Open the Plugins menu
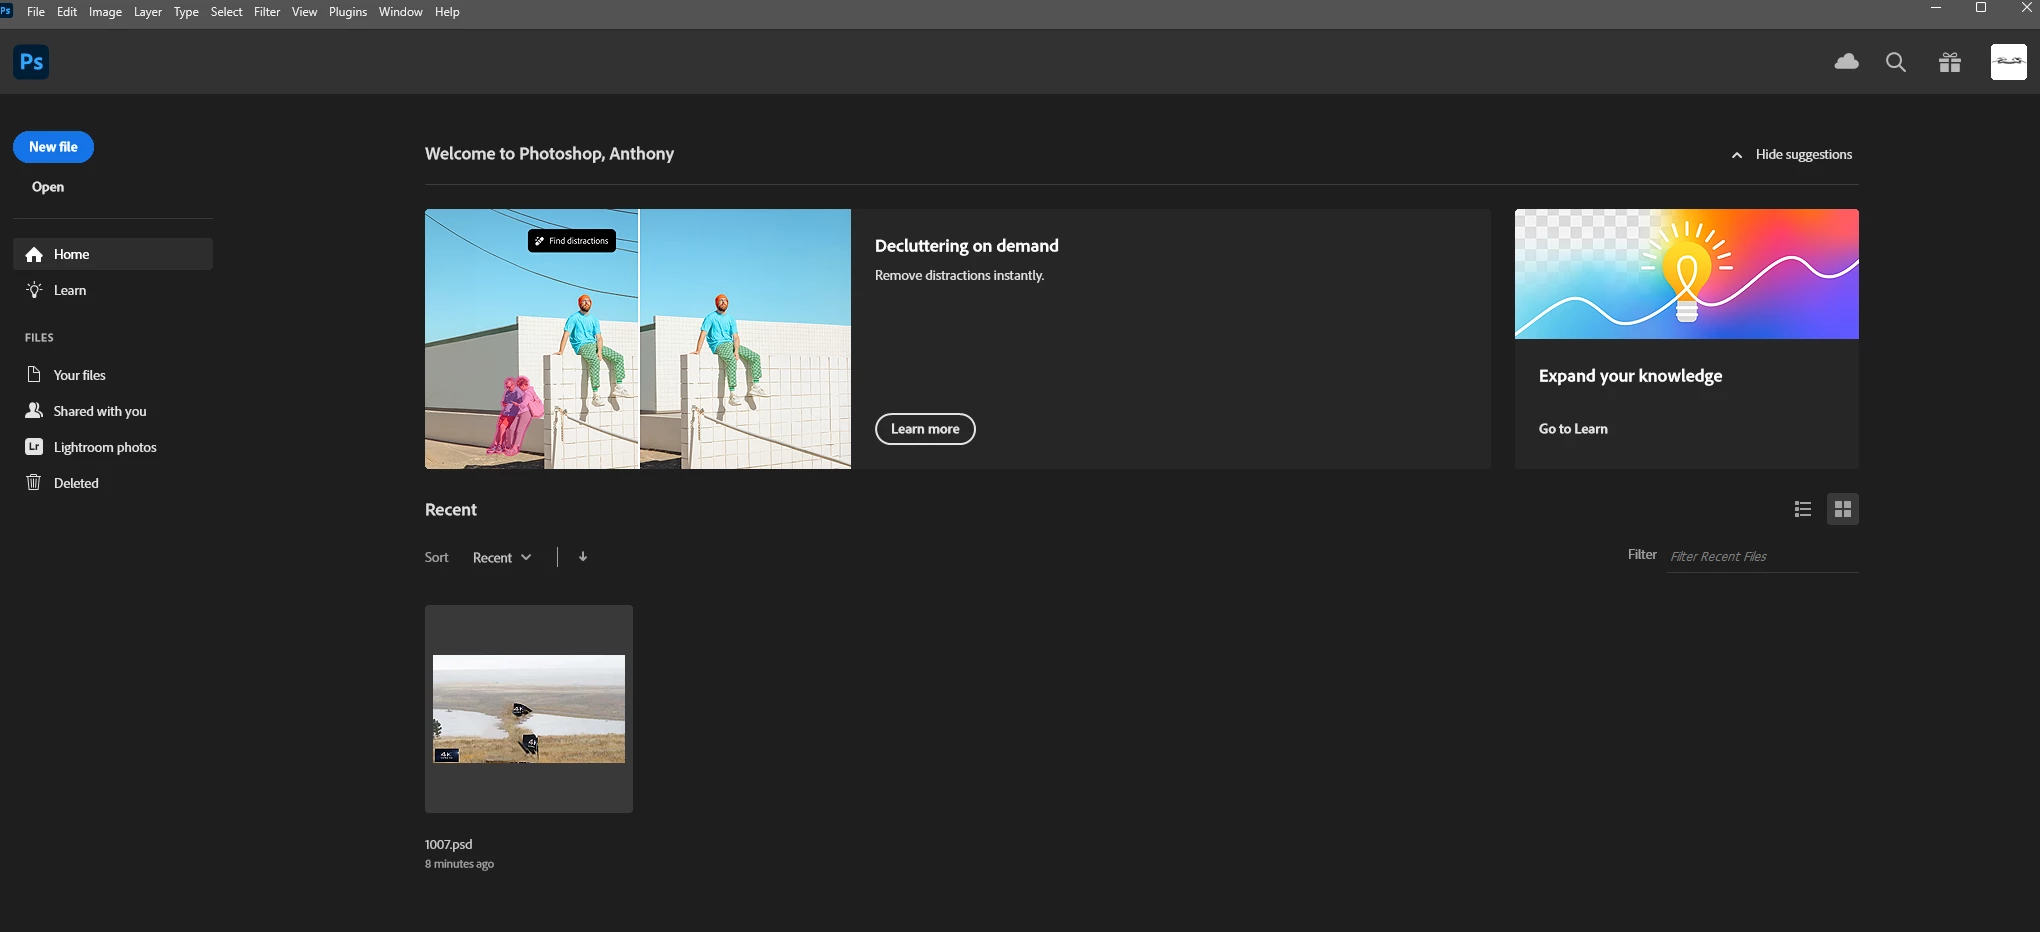This screenshot has width=2040, height=932. [348, 12]
